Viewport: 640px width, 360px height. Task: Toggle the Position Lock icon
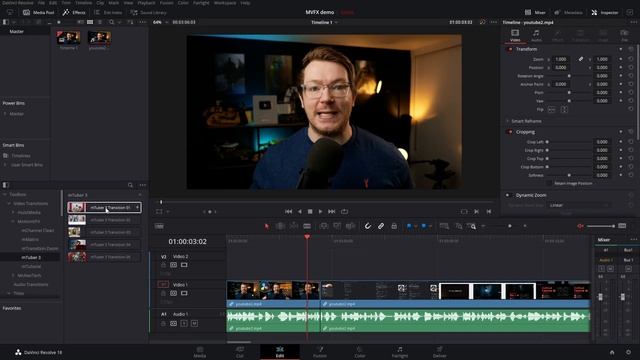(394, 226)
